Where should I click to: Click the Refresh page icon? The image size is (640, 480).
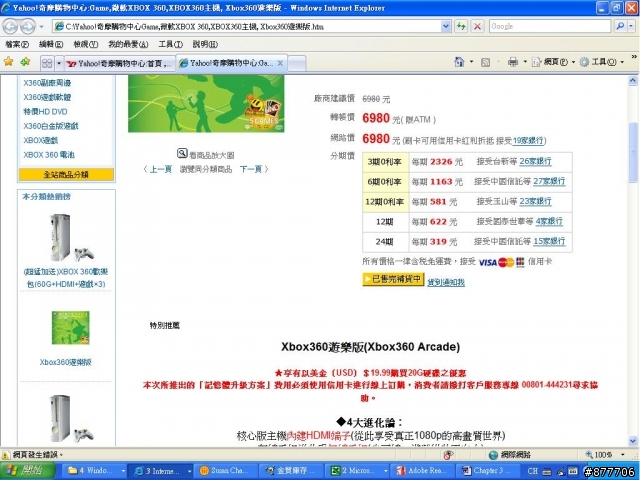pos(461,27)
